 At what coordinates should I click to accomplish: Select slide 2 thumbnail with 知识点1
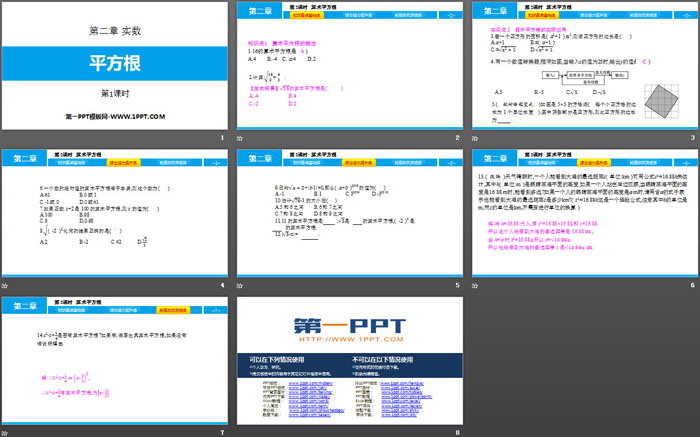point(350,66)
